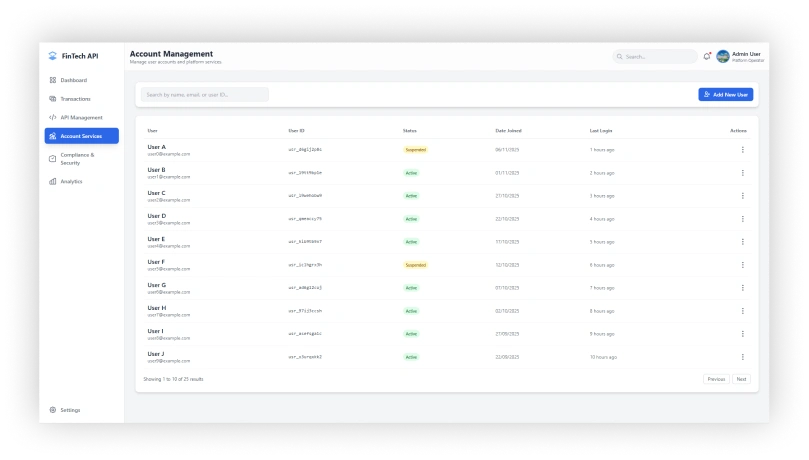Open actions menu for User D
The width and height of the screenshot is (809, 460).
[x=742, y=219]
